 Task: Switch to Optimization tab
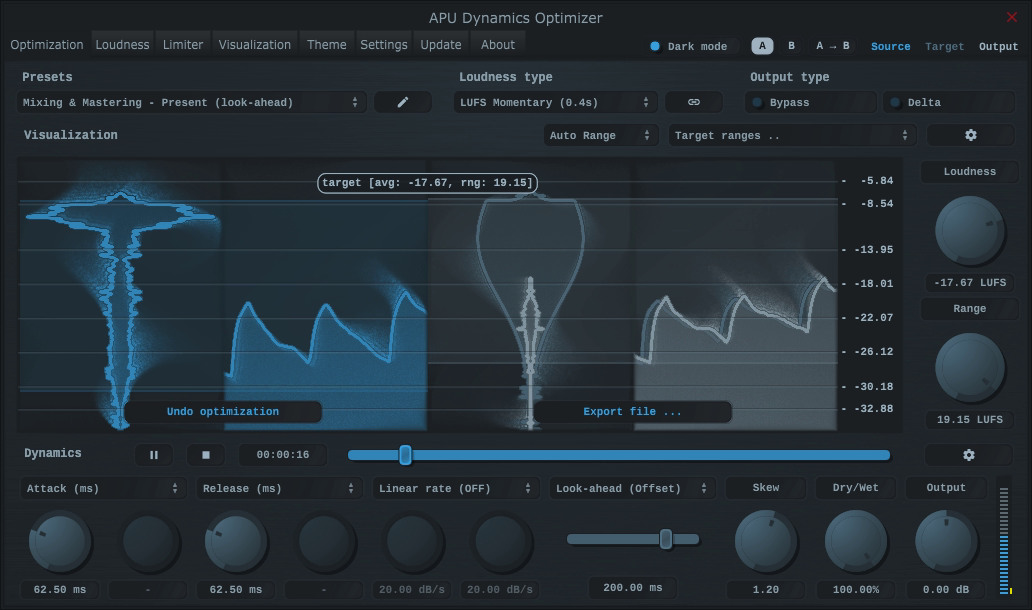tap(47, 45)
